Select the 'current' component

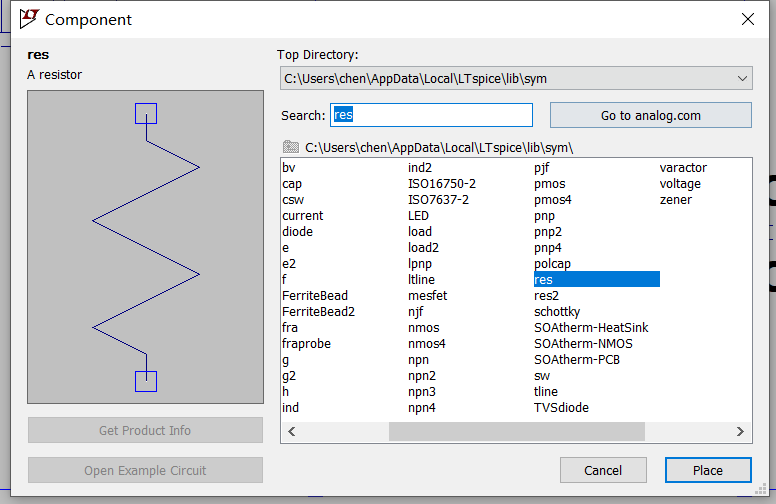pyautogui.click(x=302, y=216)
